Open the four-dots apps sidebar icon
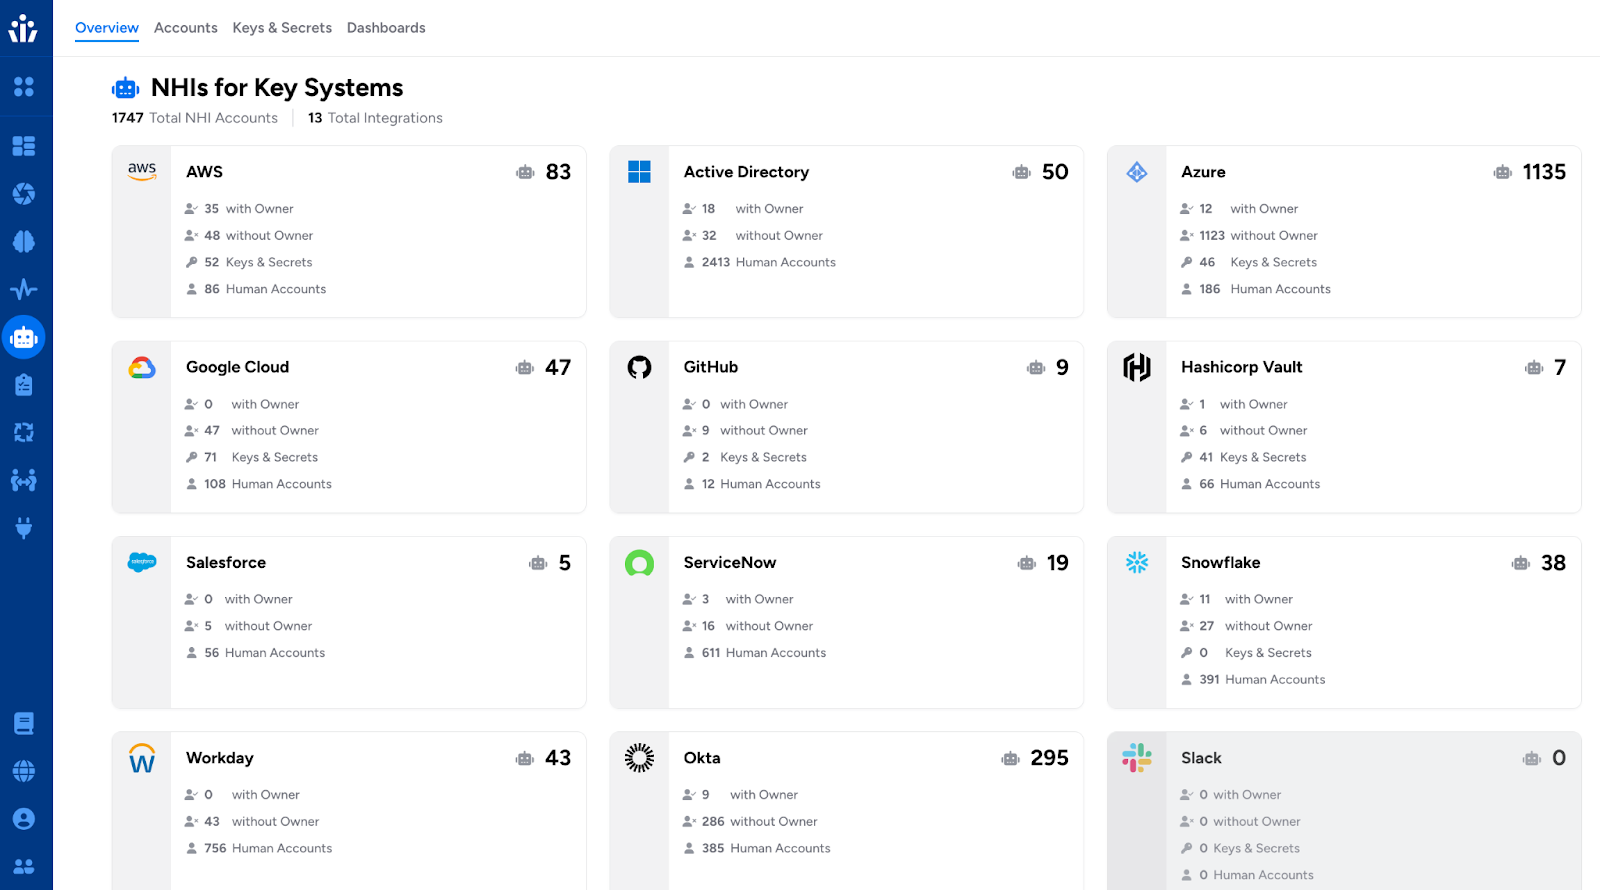 tap(24, 87)
